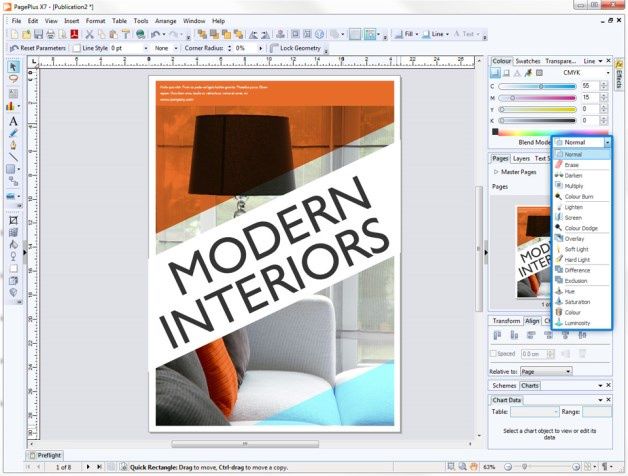The image size is (628, 476).
Task: Click the Save icon in toolbar
Action: (38, 34)
